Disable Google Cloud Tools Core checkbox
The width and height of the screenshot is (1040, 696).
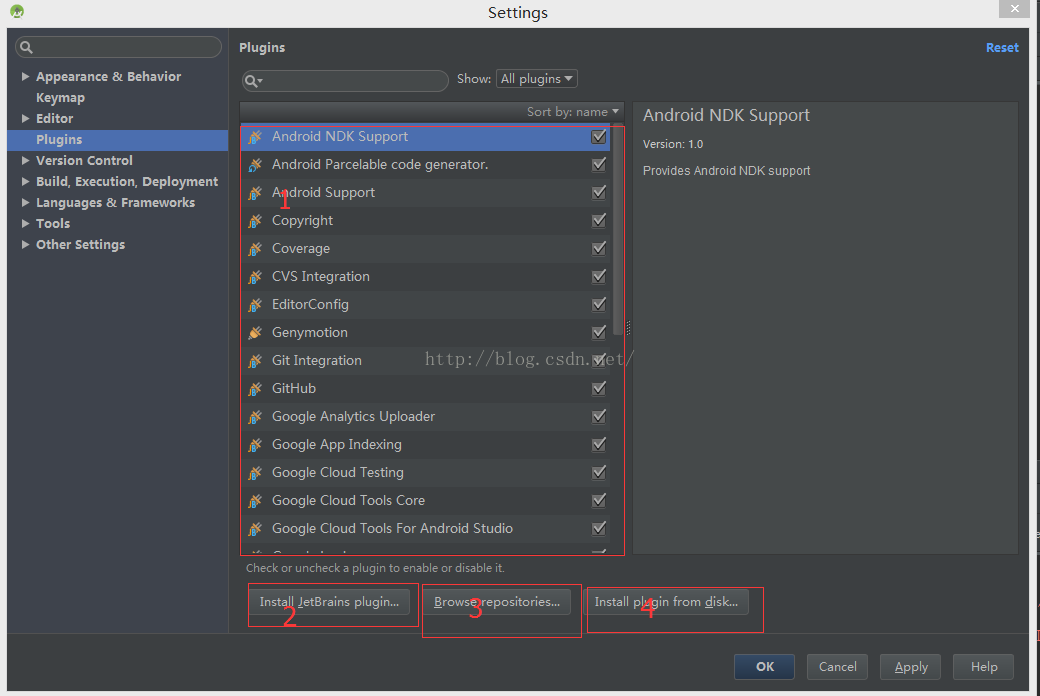(x=599, y=501)
